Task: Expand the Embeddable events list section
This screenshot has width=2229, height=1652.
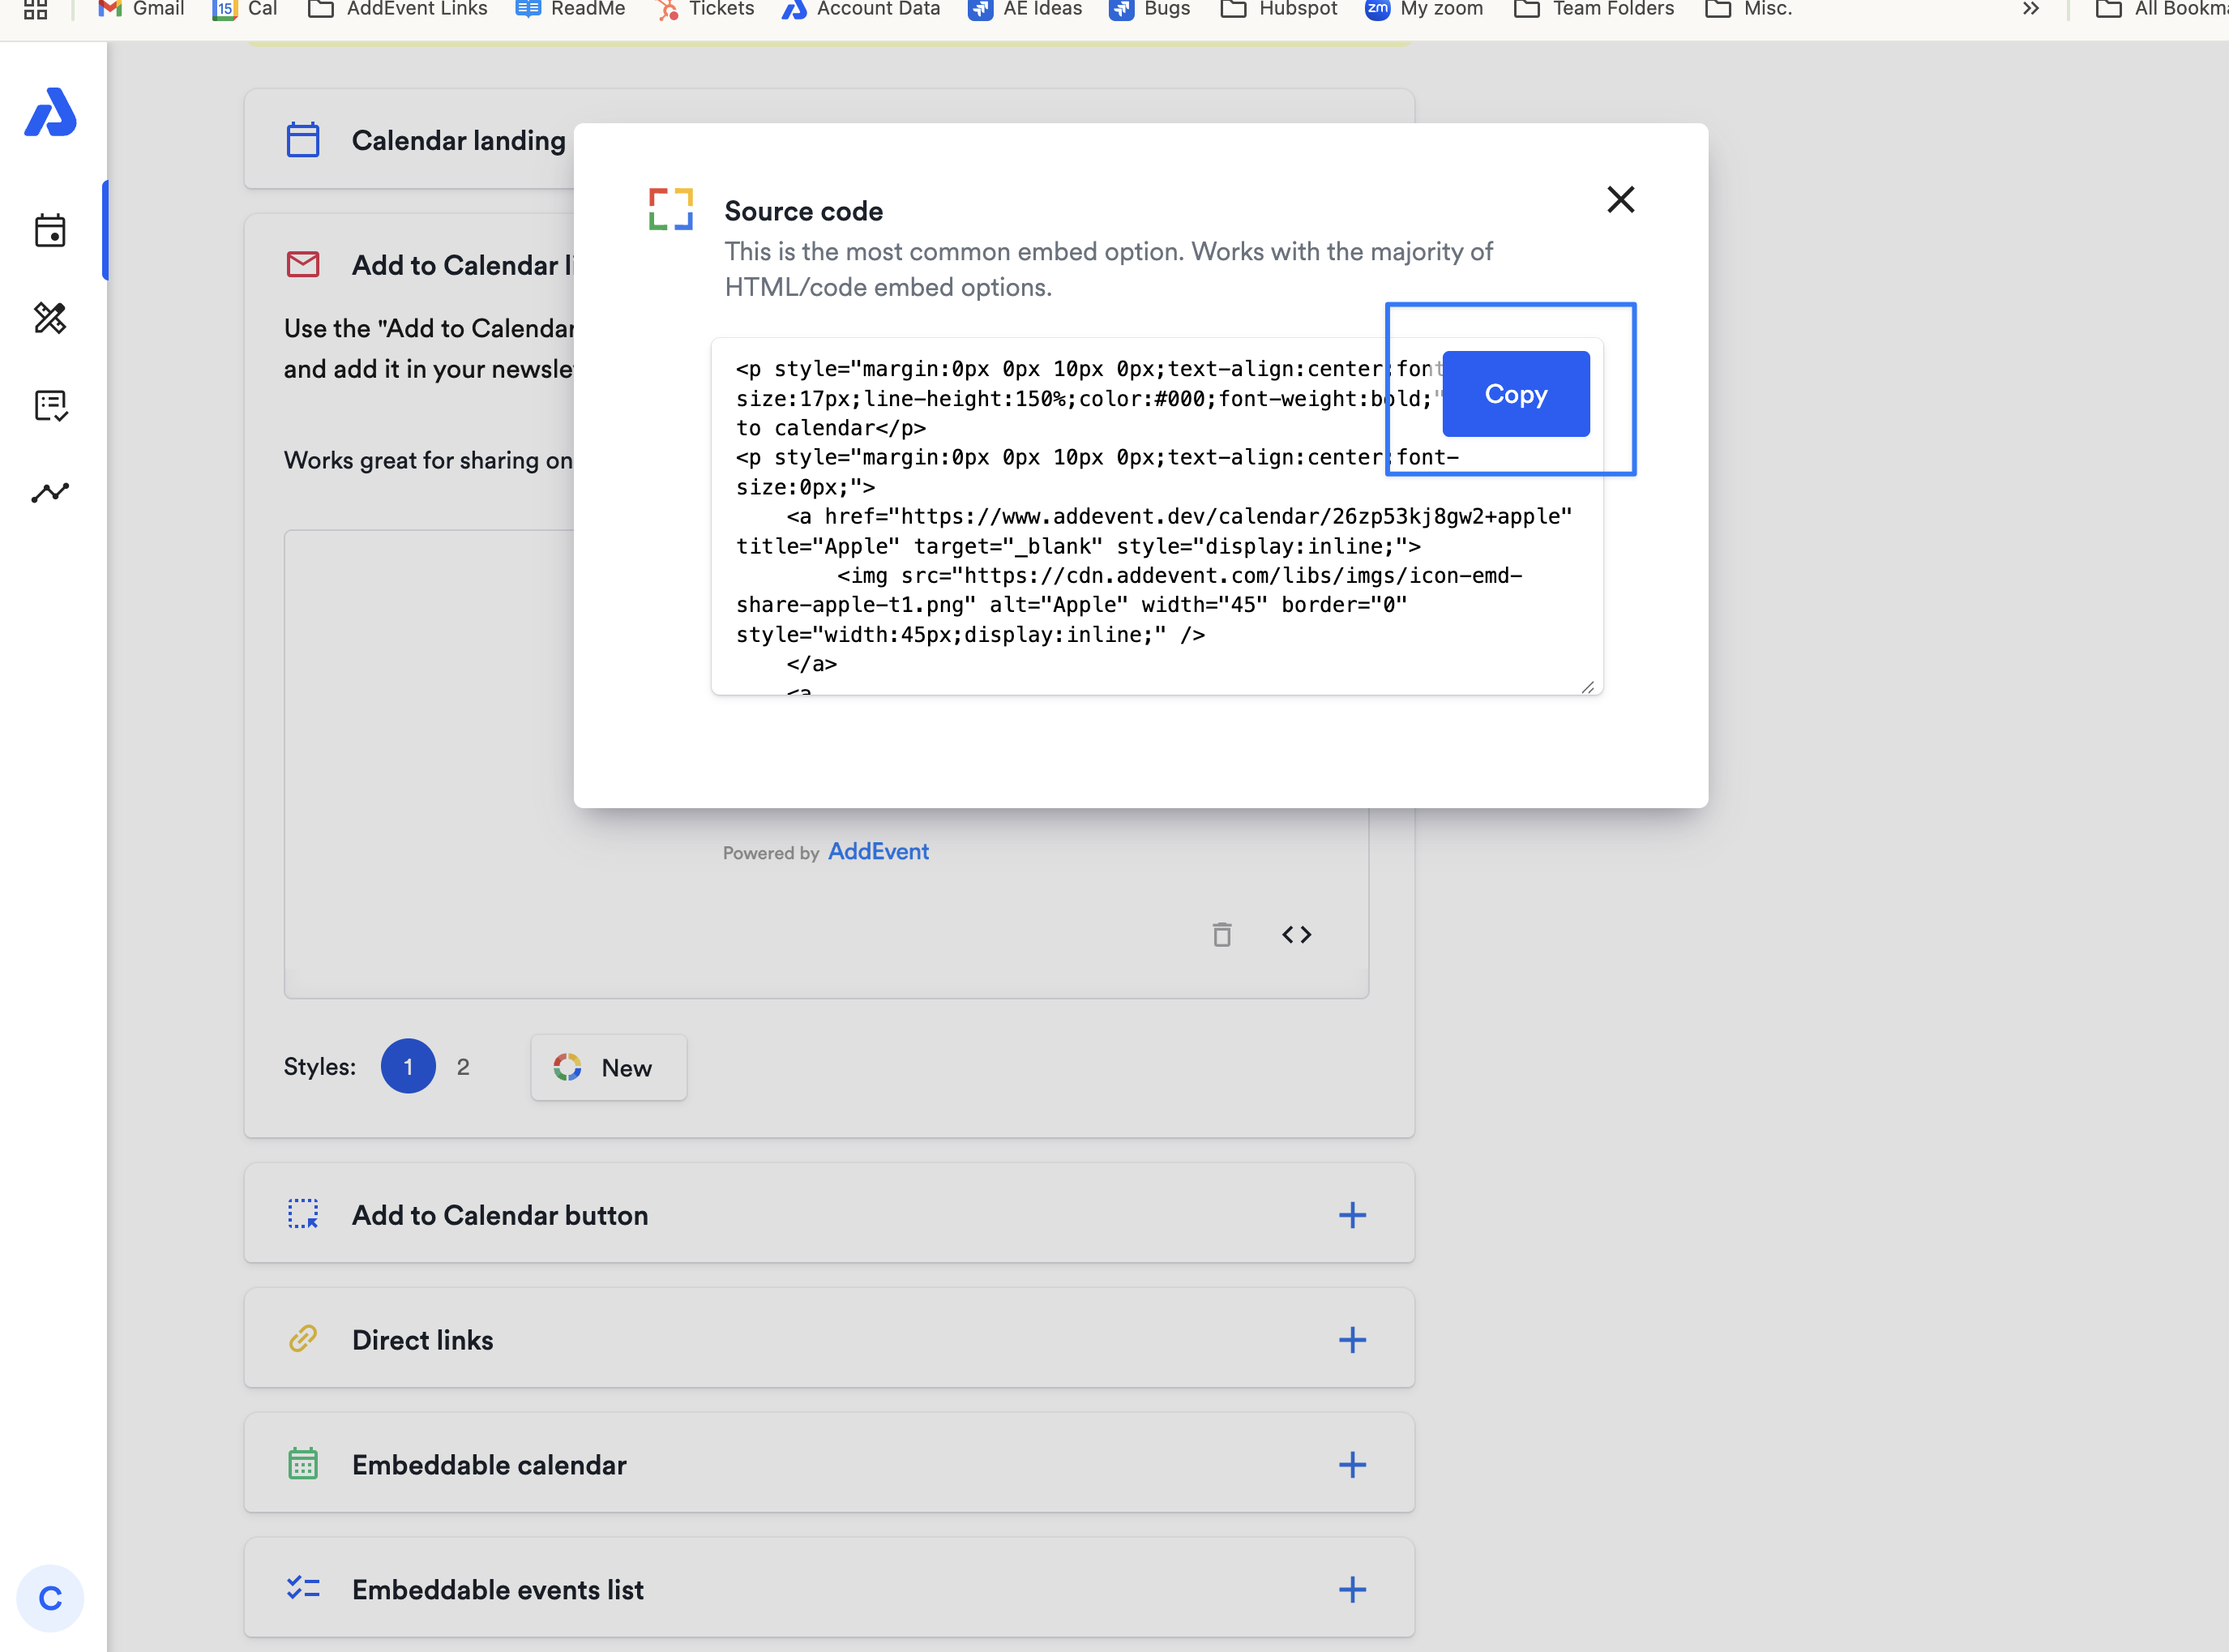Action: point(1351,1590)
